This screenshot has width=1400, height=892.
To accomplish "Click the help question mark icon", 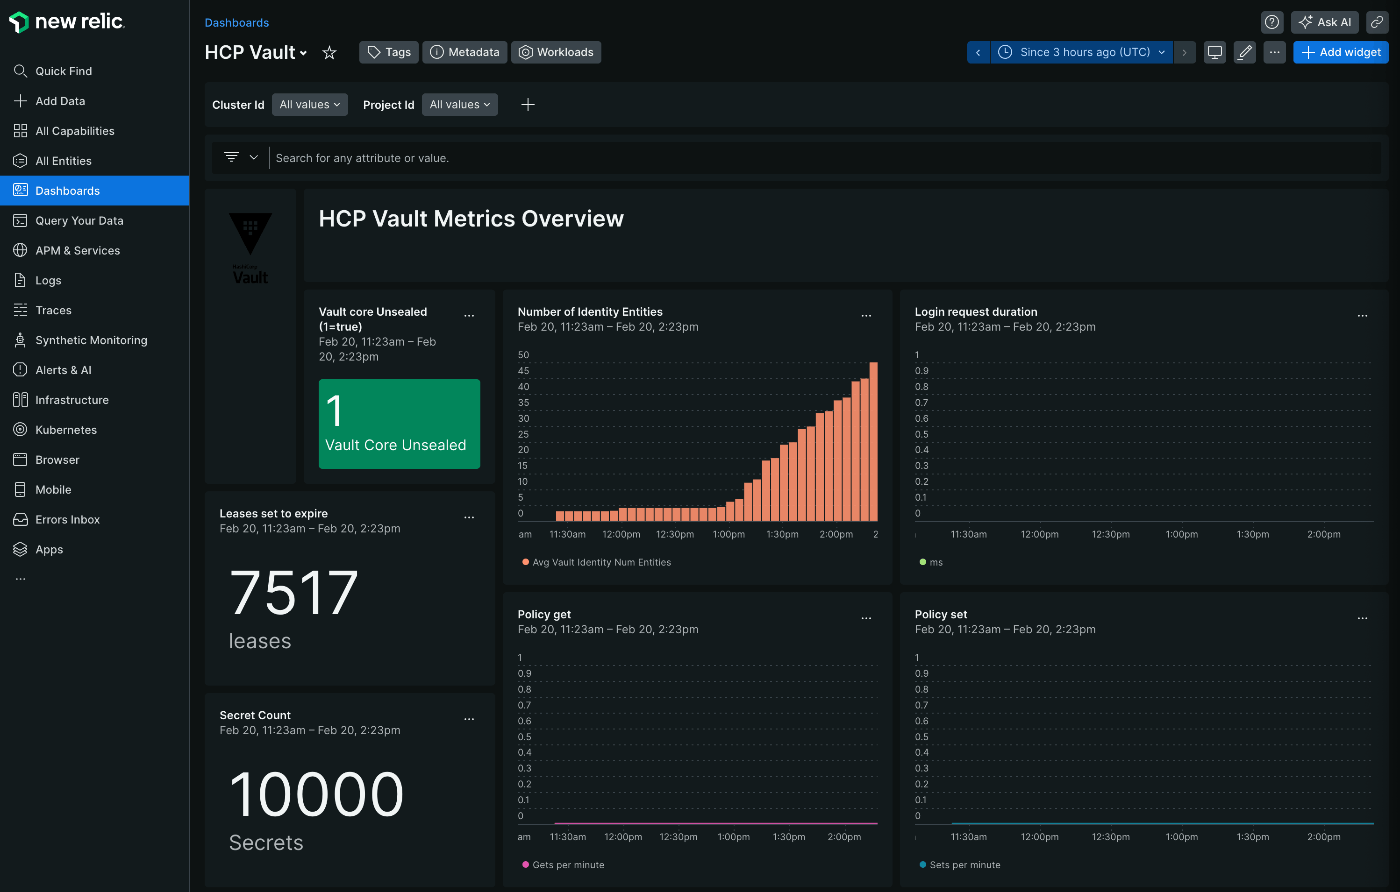I will [x=1272, y=22].
